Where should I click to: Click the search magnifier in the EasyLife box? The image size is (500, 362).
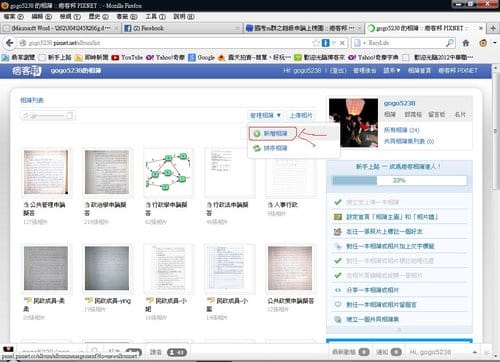(x=450, y=43)
